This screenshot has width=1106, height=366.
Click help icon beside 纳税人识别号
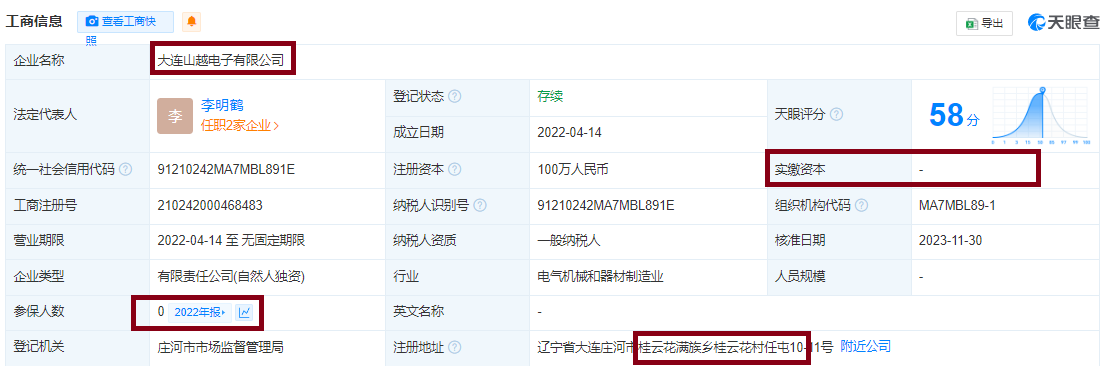point(480,205)
